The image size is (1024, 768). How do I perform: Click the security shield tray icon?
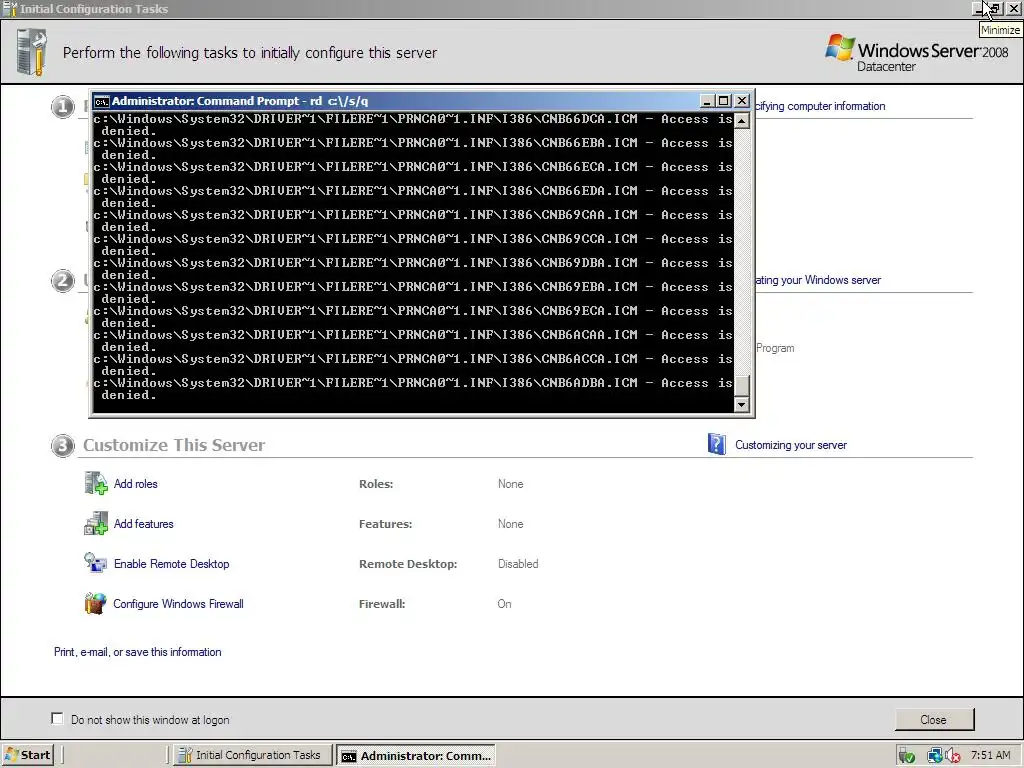pyautogui.click(x=906, y=756)
